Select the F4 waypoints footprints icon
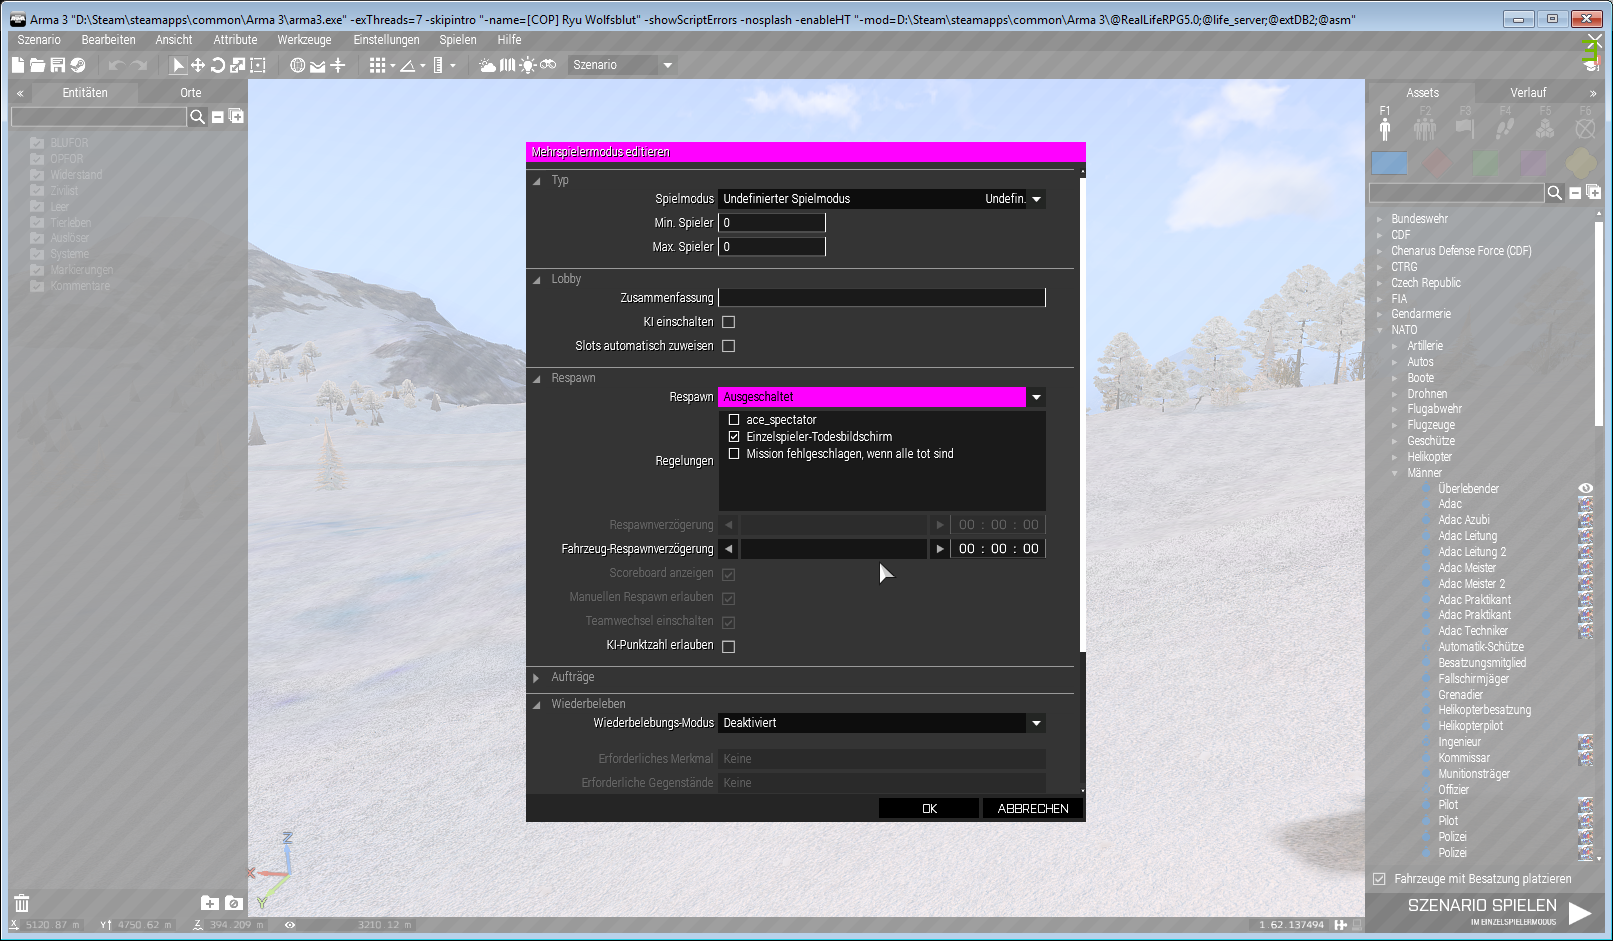The width and height of the screenshot is (1613, 941). (1505, 128)
